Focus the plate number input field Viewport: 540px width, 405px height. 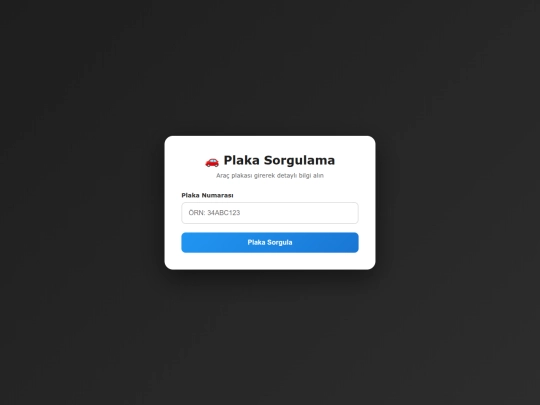pyautogui.click(x=270, y=213)
